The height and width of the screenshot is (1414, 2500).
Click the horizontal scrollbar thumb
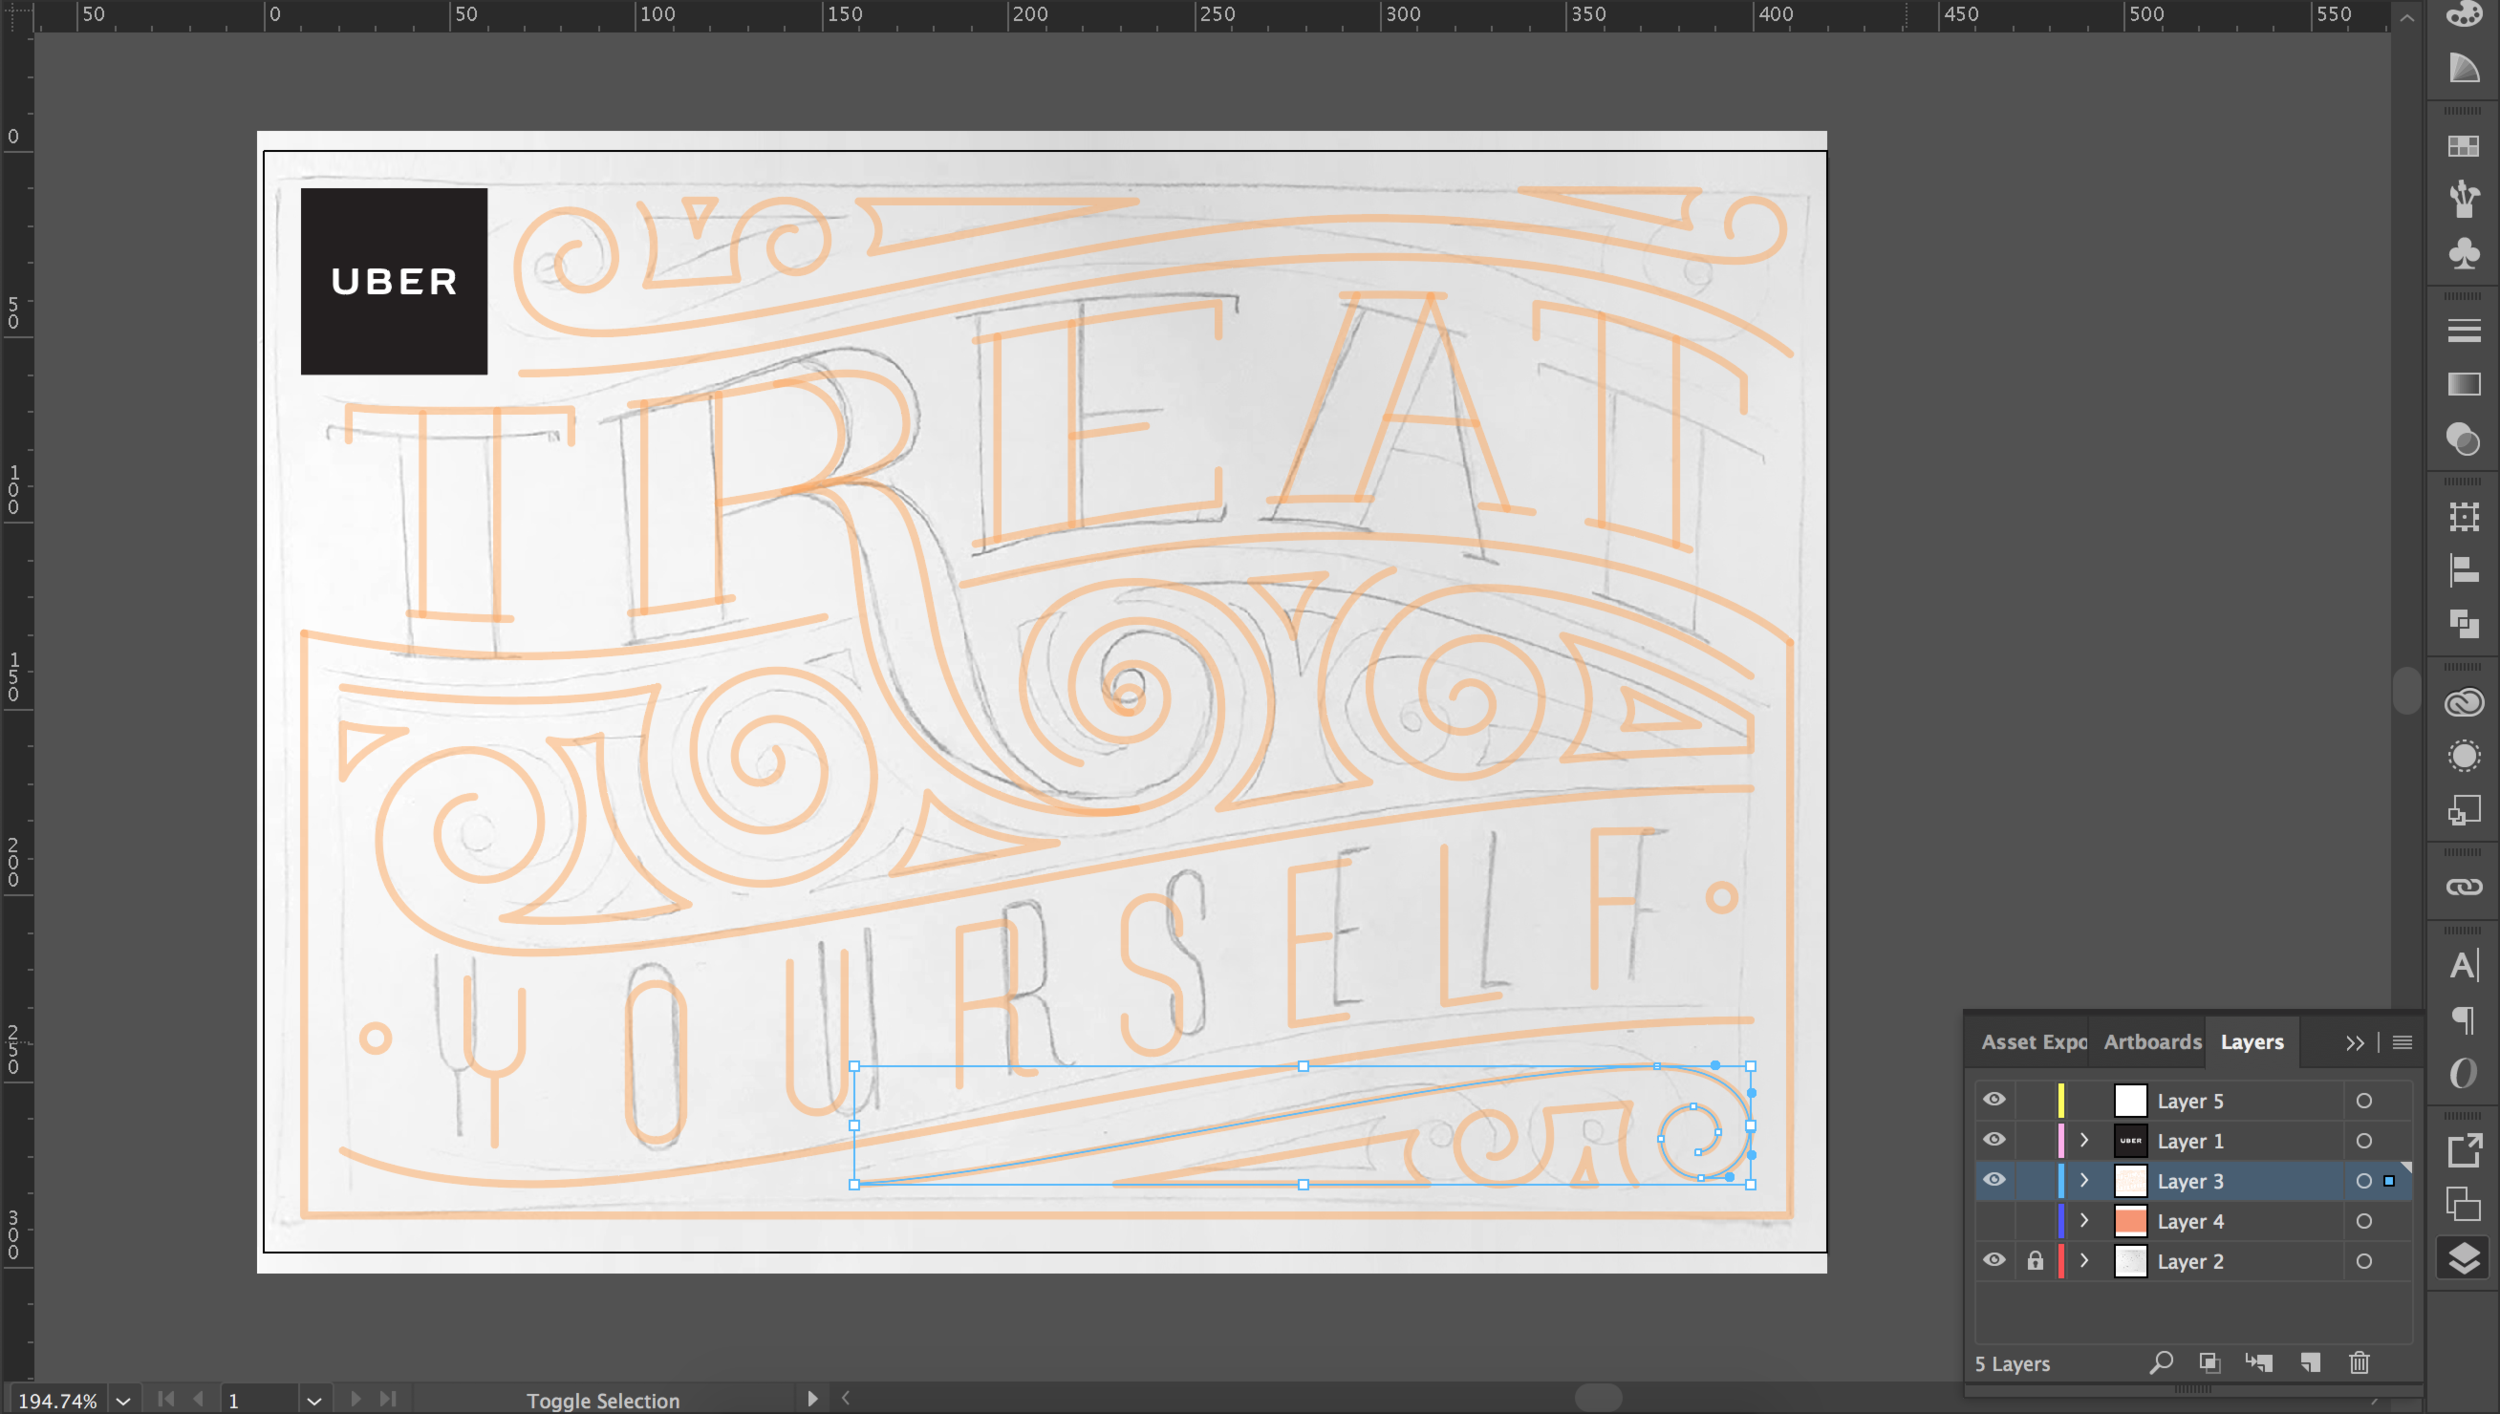tap(1598, 1397)
